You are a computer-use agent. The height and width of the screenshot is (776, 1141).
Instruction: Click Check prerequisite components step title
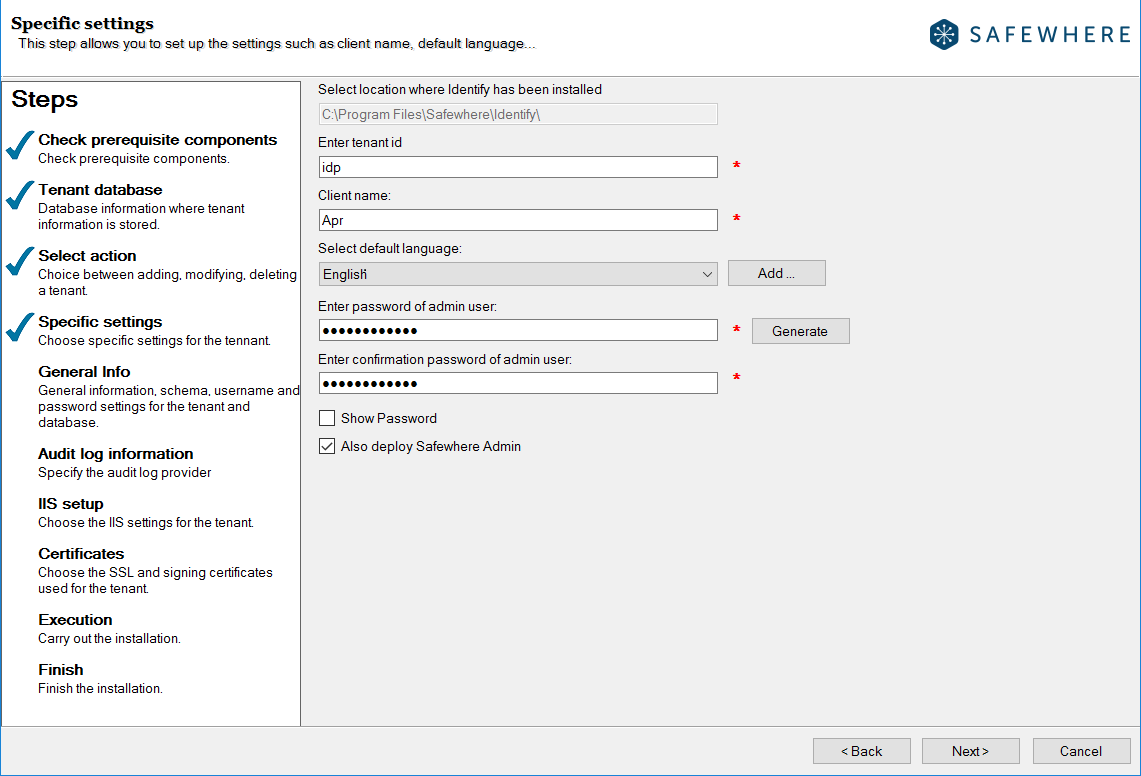157,140
